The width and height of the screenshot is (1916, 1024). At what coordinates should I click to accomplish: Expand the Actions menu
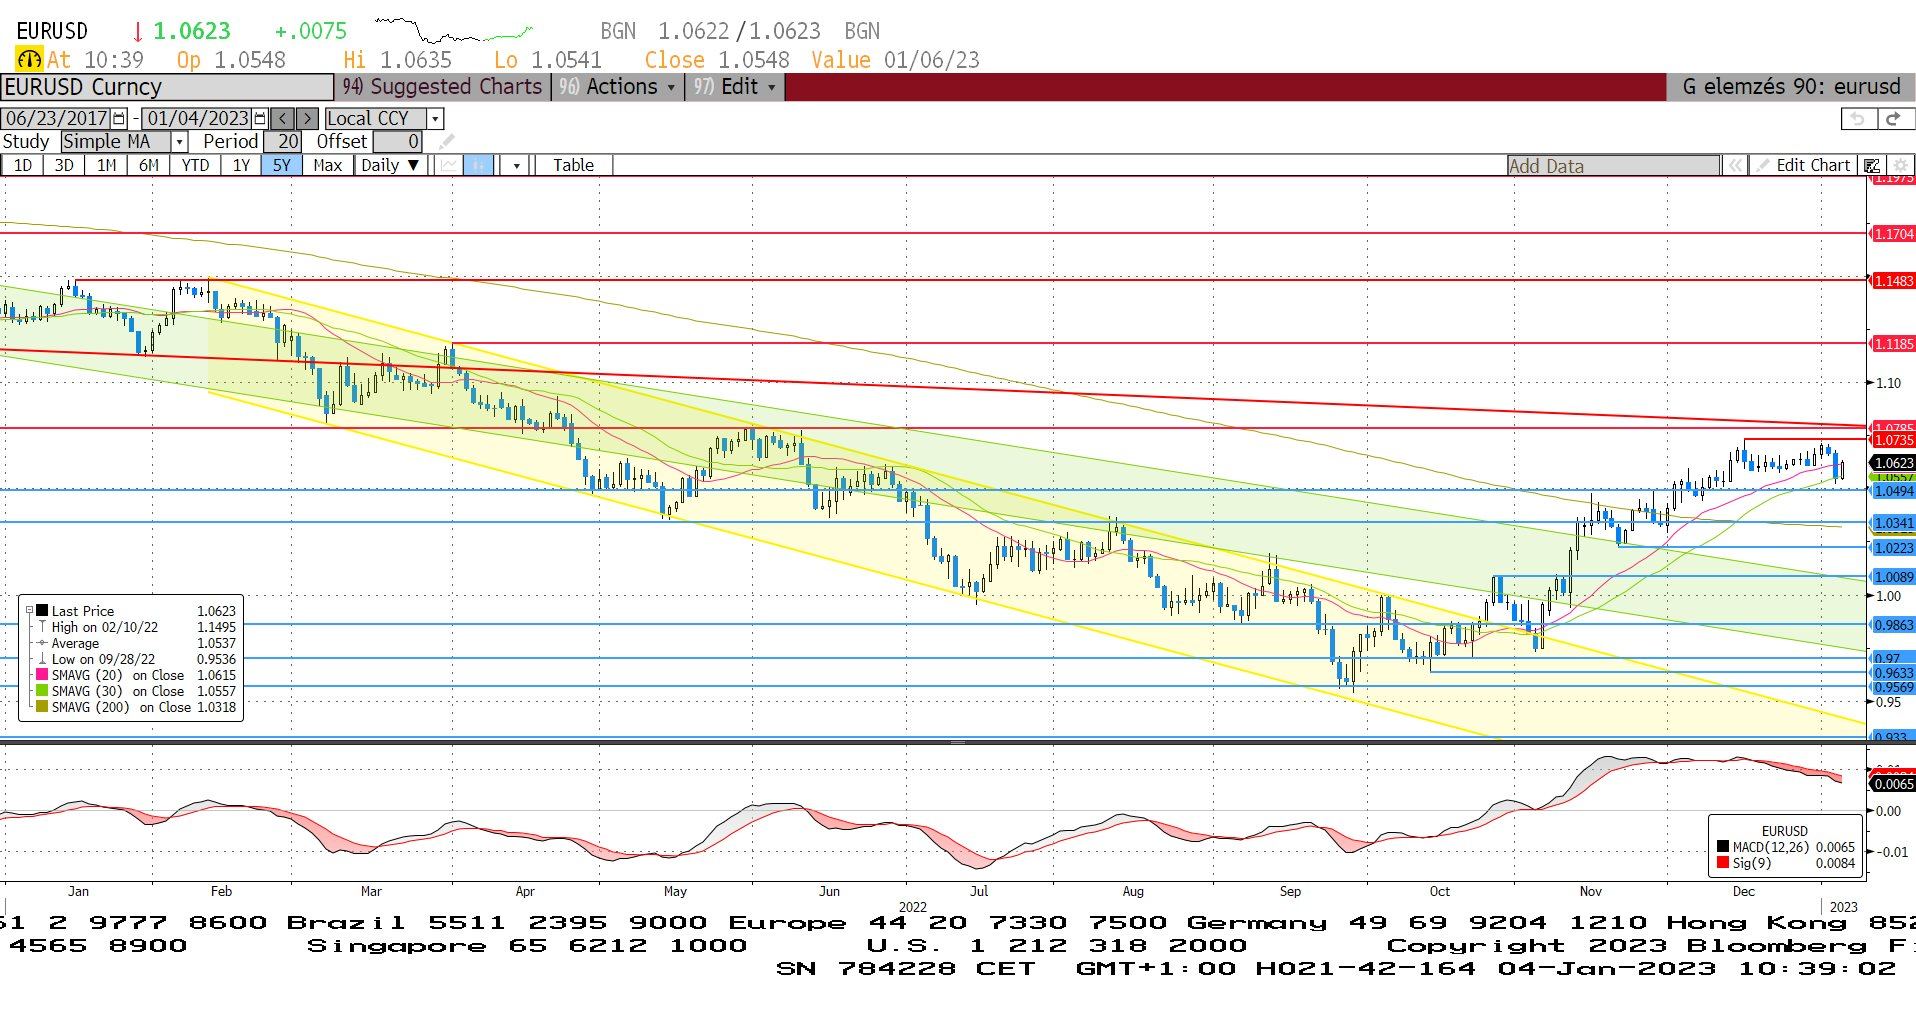tap(617, 87)
